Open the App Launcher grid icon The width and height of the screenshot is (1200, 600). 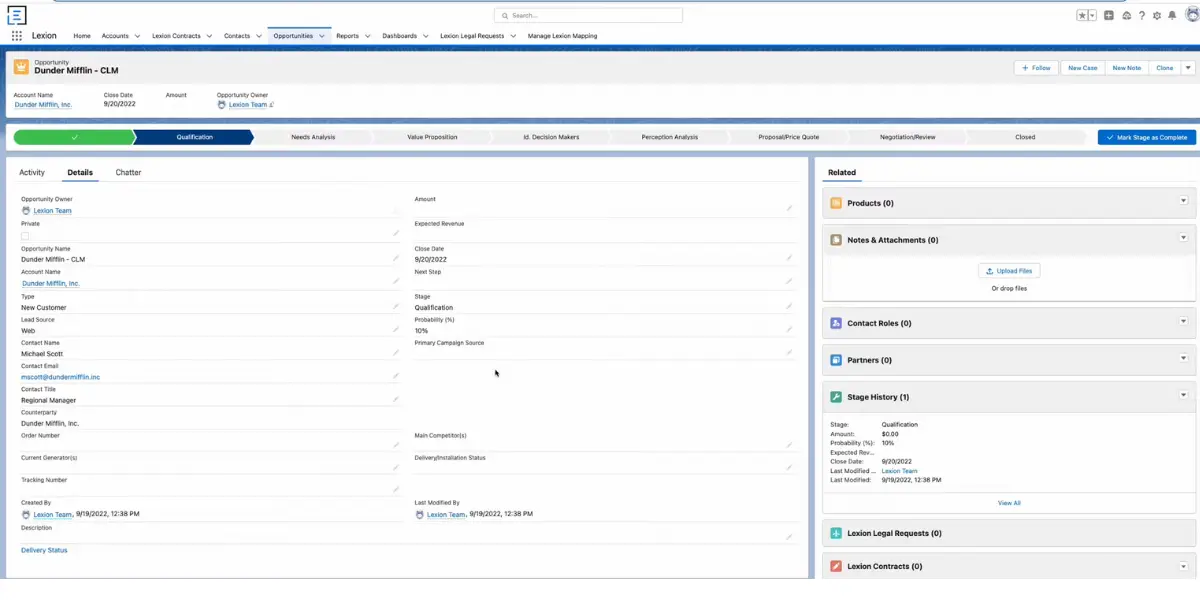click(17, 36)
